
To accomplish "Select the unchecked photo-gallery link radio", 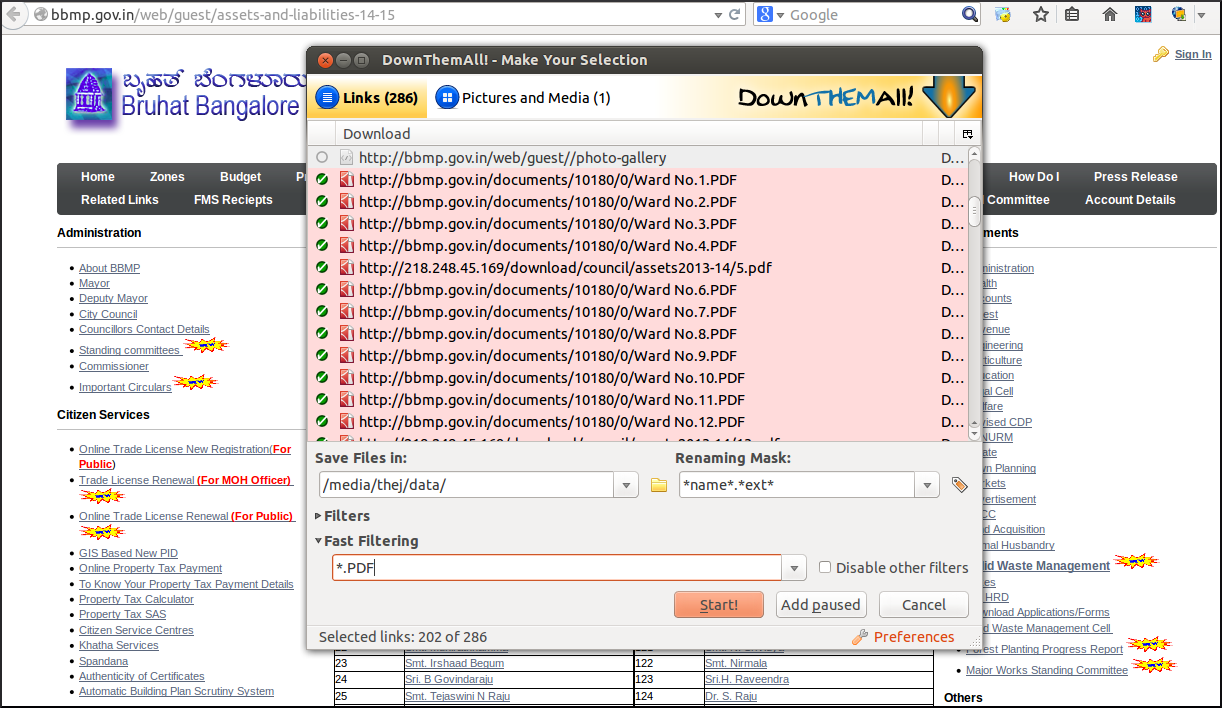I will 322,157.
